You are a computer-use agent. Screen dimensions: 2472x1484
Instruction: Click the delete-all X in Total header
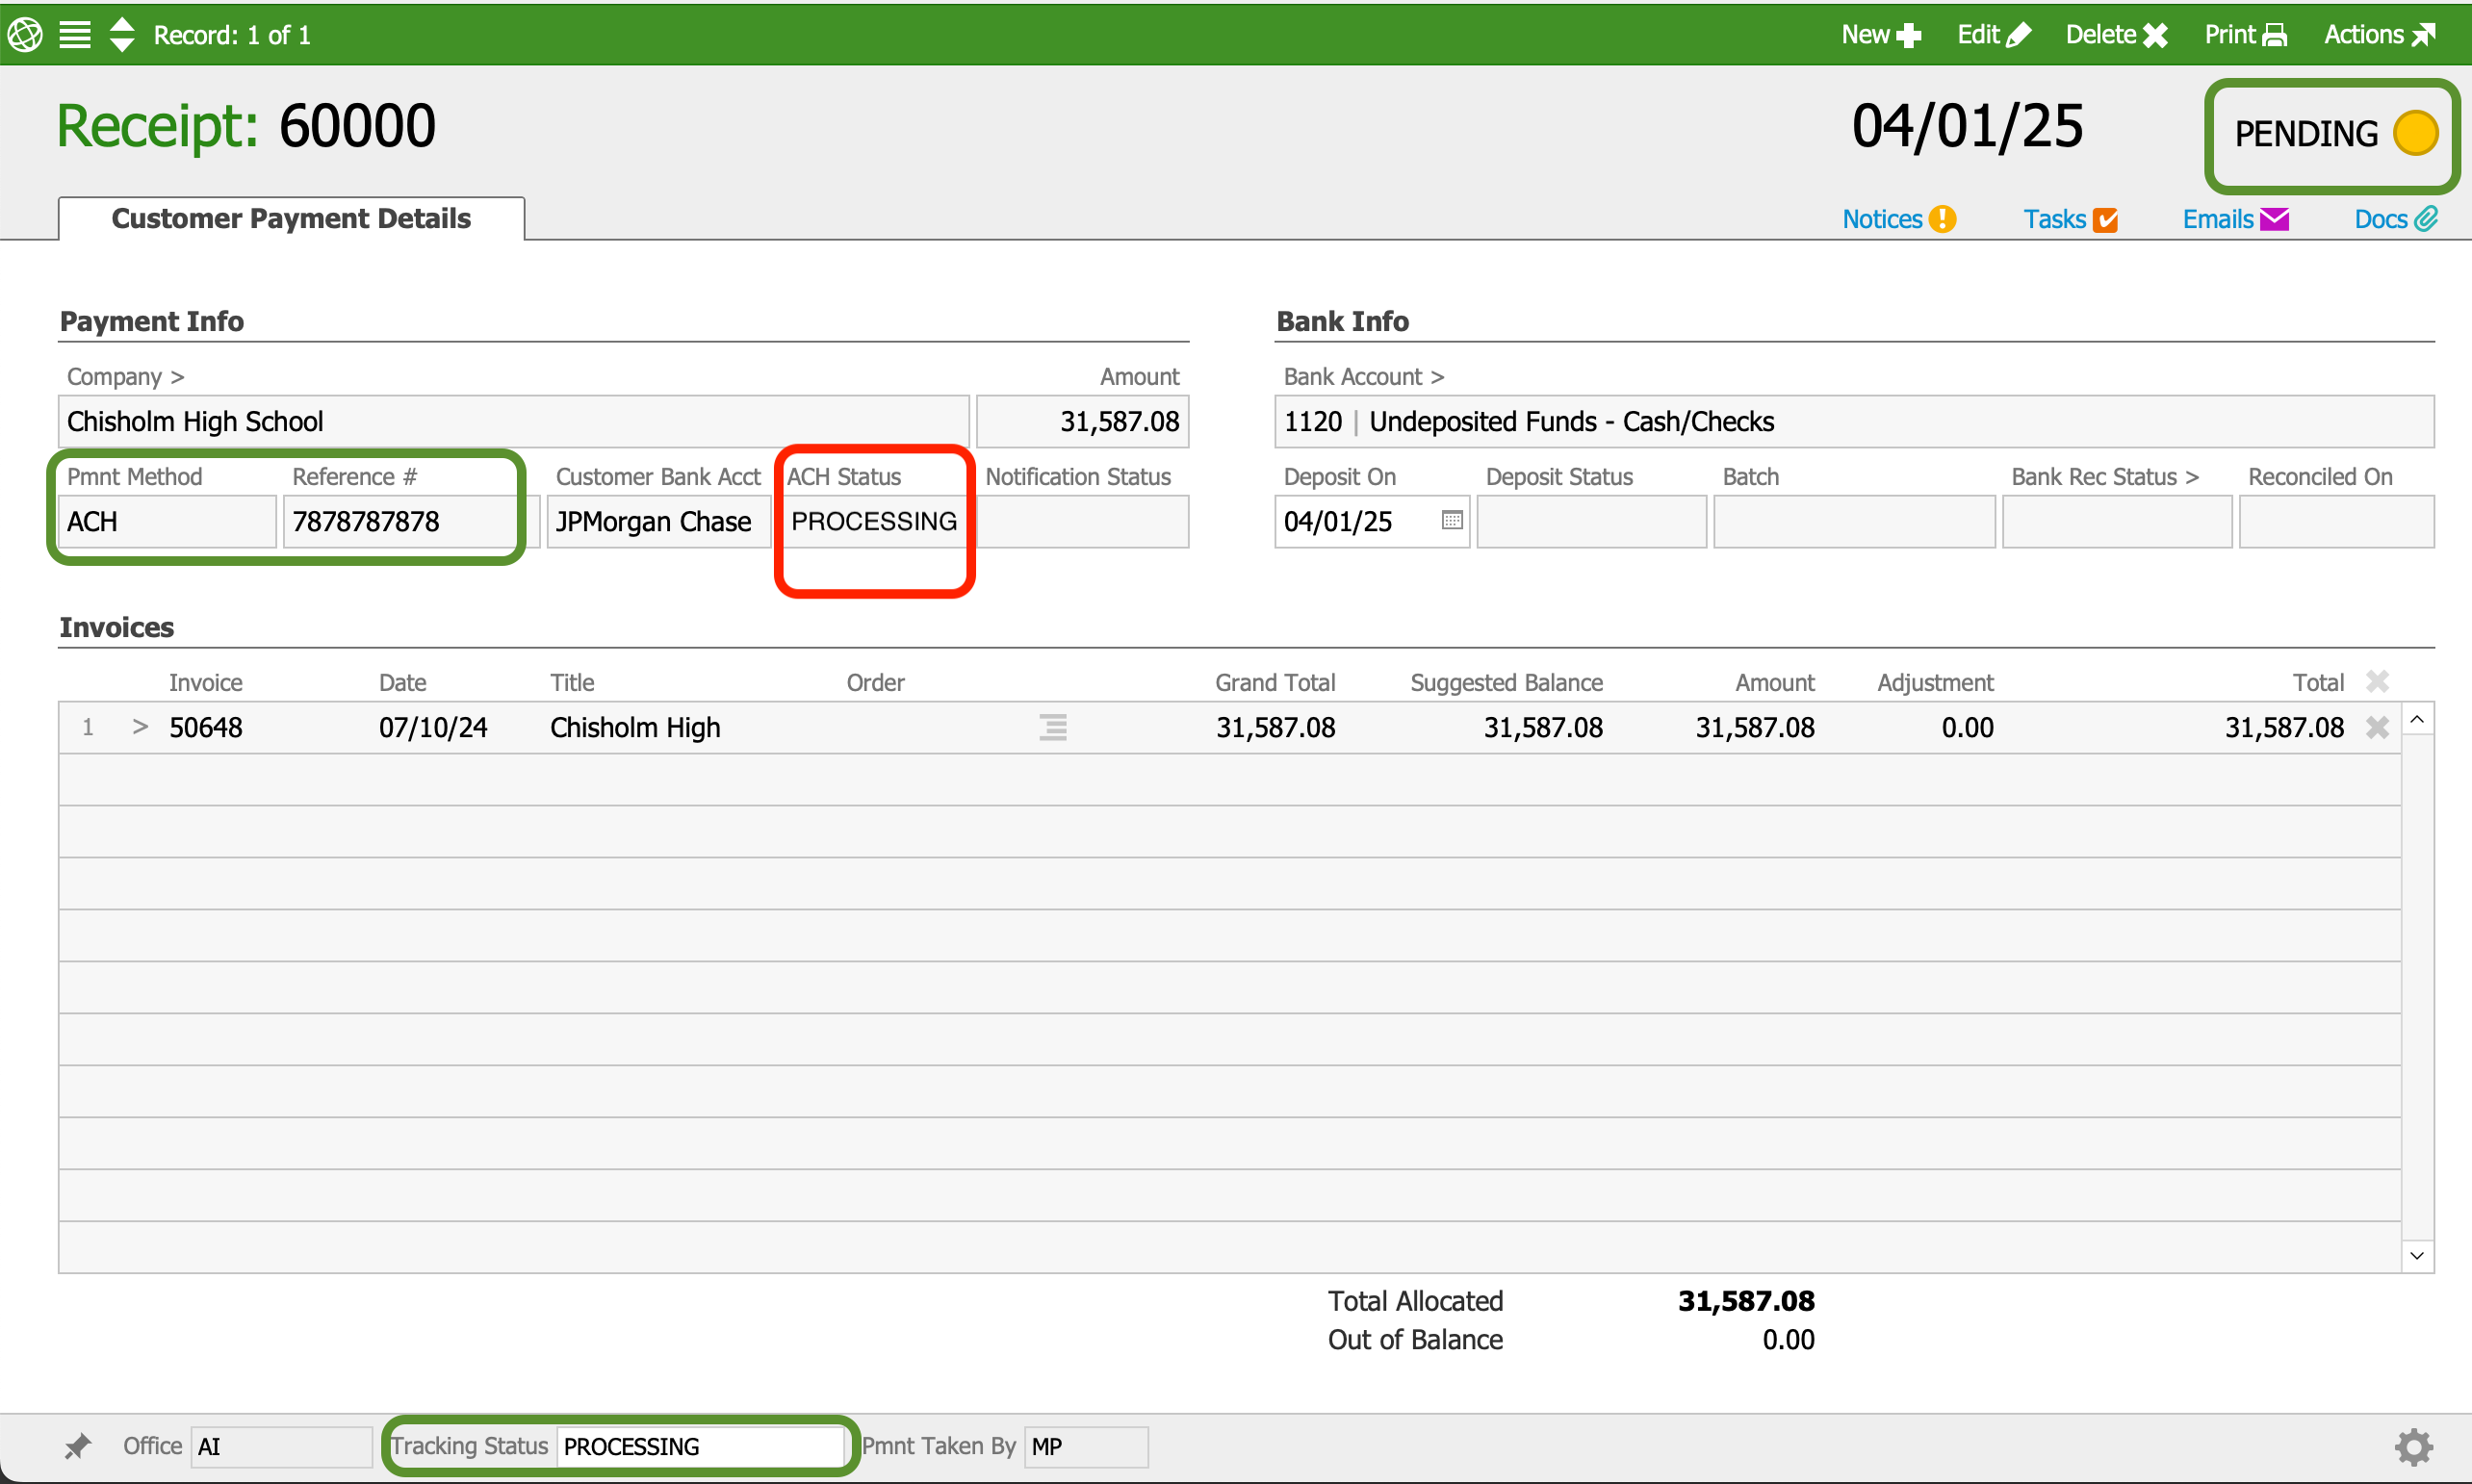(x=2377, y=682)
